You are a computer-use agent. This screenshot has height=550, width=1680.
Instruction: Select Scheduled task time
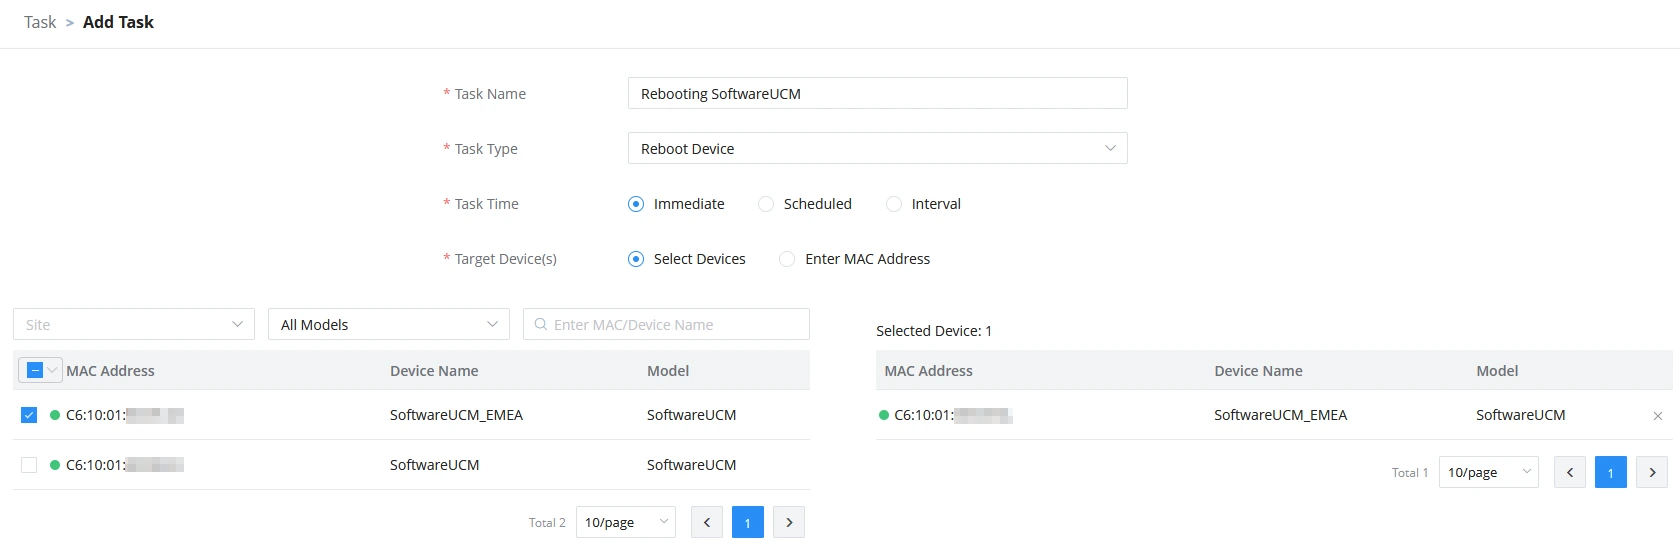coord(766,204)
